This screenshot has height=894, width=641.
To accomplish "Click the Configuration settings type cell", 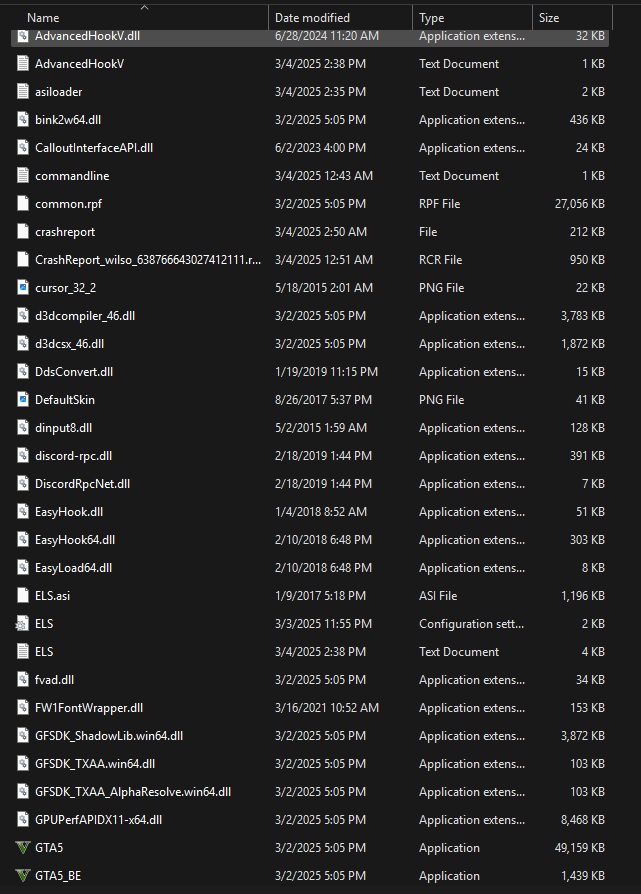I will 471,624.
